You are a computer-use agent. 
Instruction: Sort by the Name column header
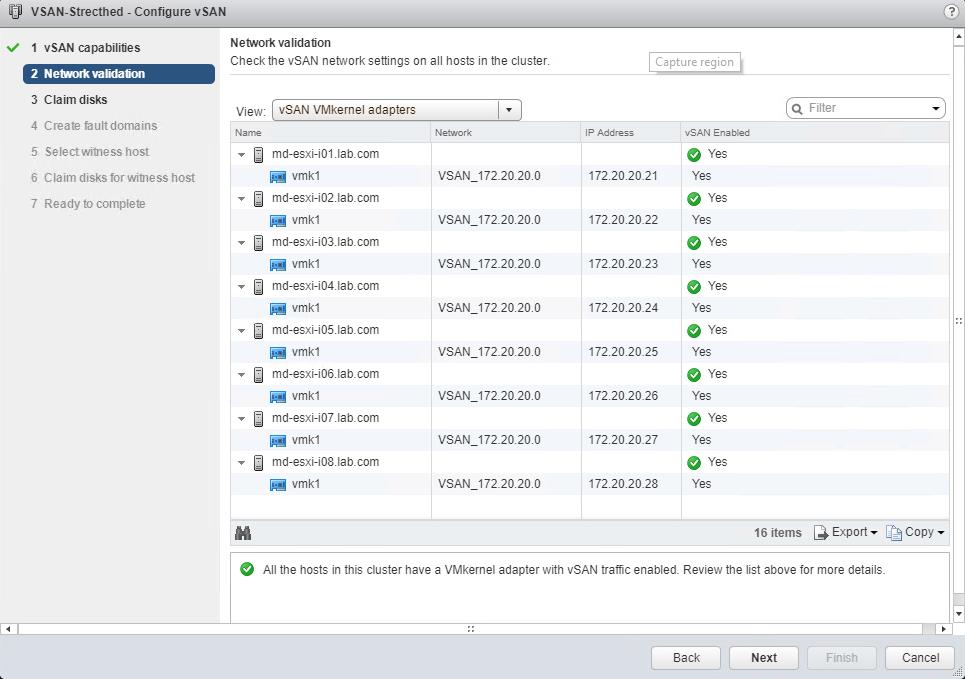[331, 132]
